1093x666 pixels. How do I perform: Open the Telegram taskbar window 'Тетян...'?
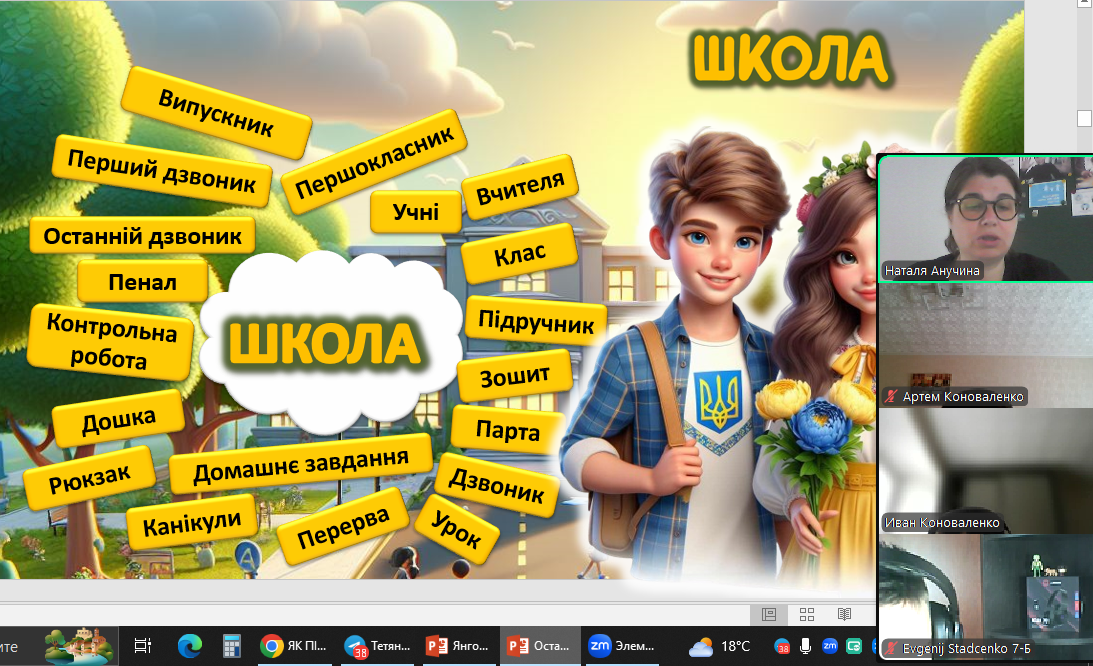tap(378, 646)
